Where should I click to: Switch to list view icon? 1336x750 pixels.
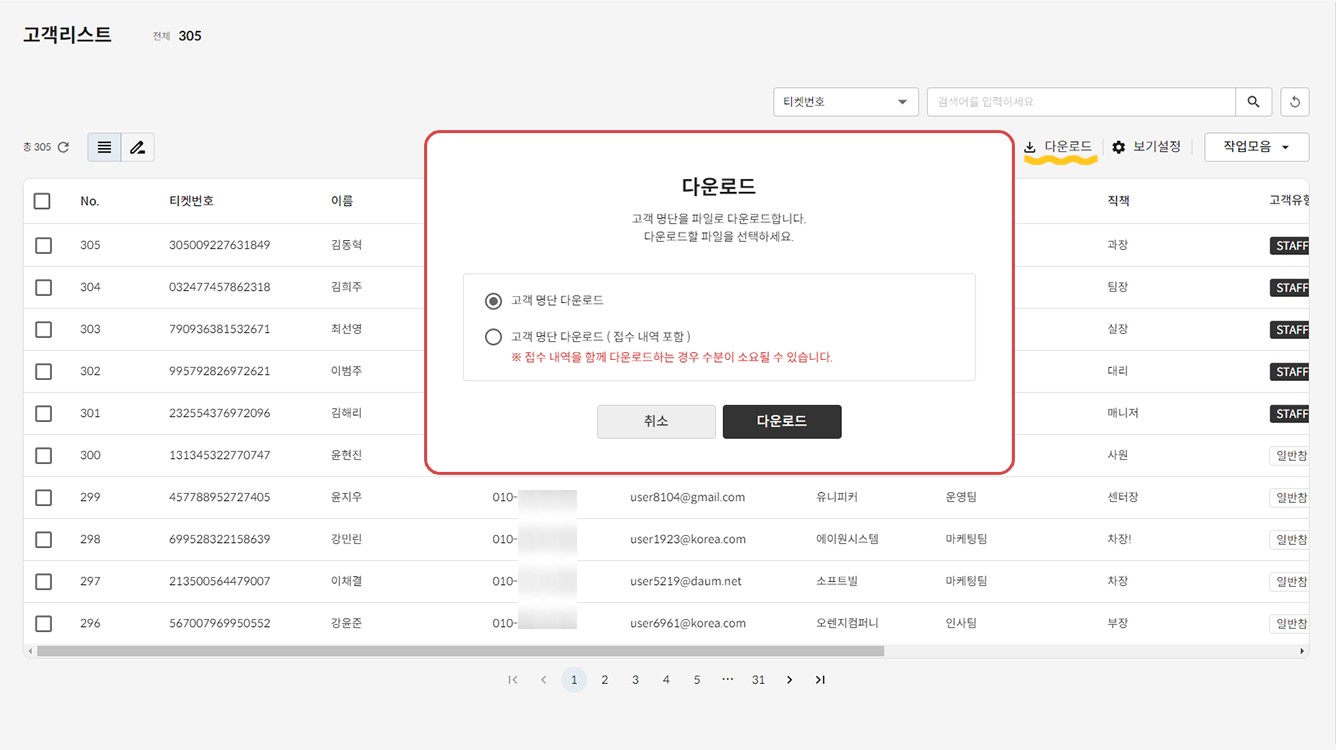(104, 147)
